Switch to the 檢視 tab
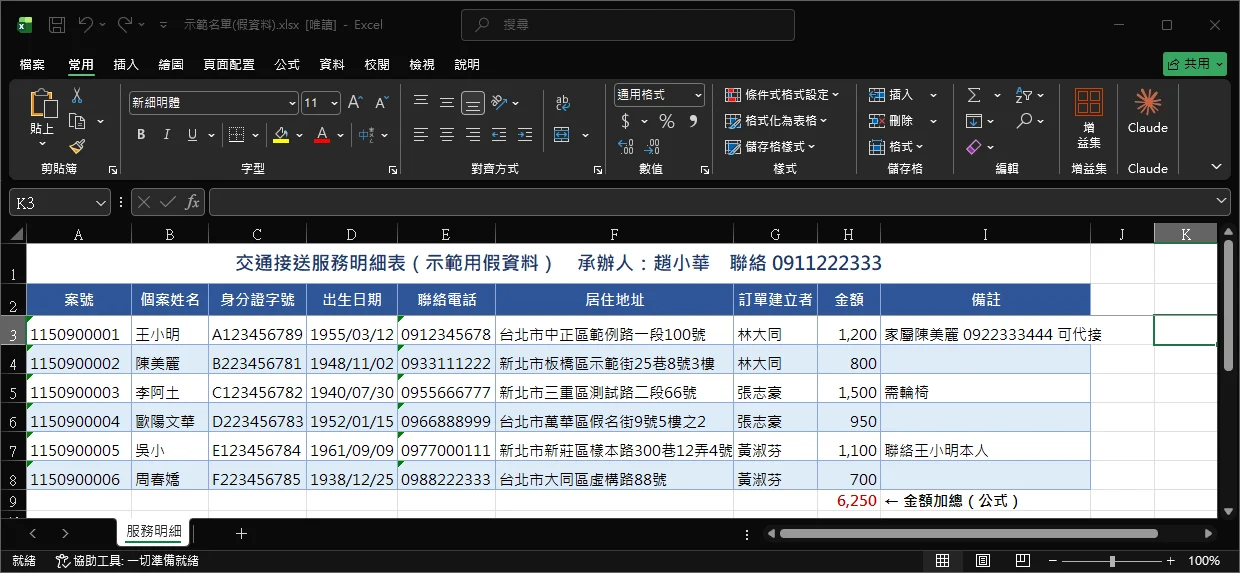 point(422,64)
